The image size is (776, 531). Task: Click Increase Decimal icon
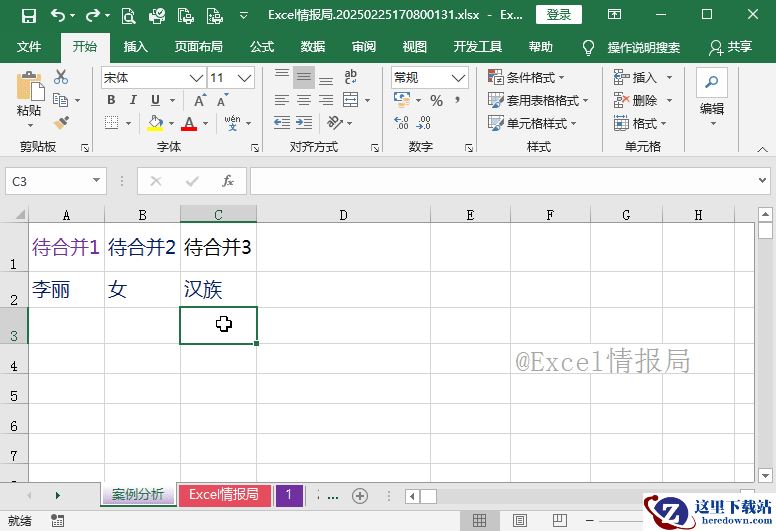coord(401,122)
